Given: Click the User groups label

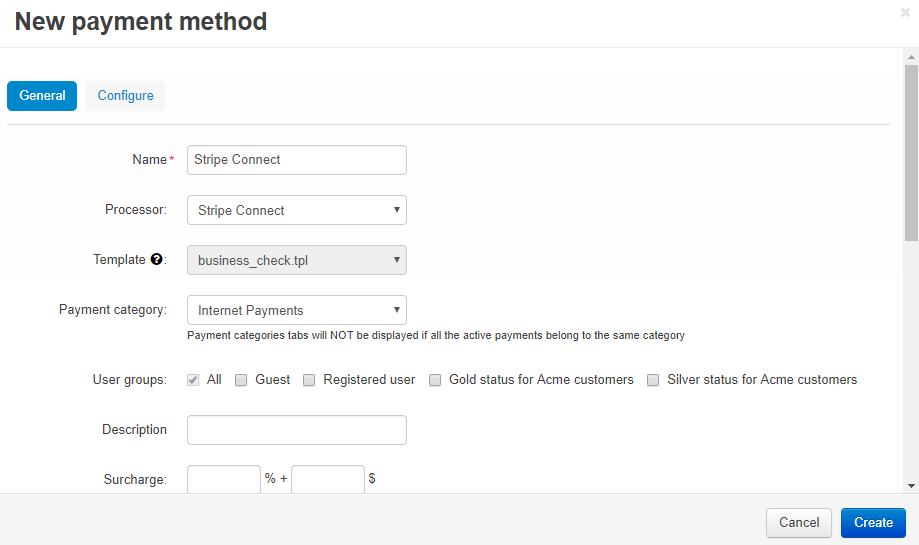Looking at the screenshot, I should pyautogui.click(x=130, y=380).
